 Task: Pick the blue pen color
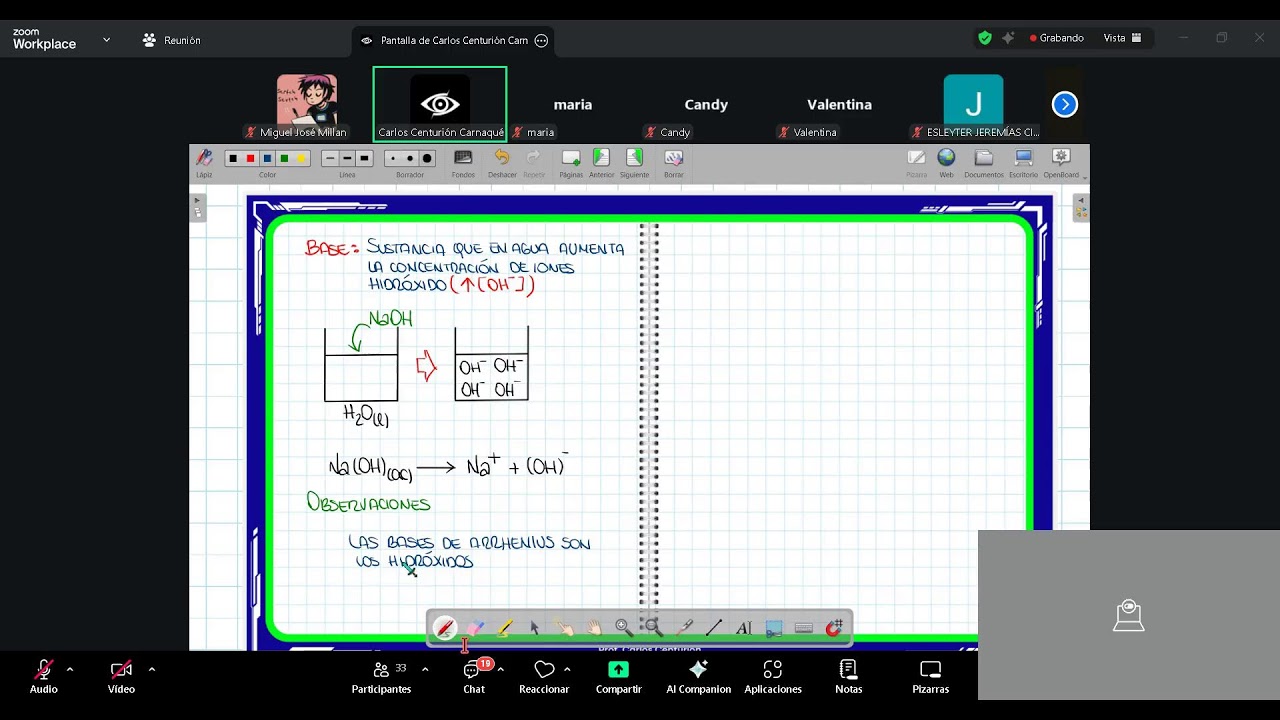pos(267,158)
